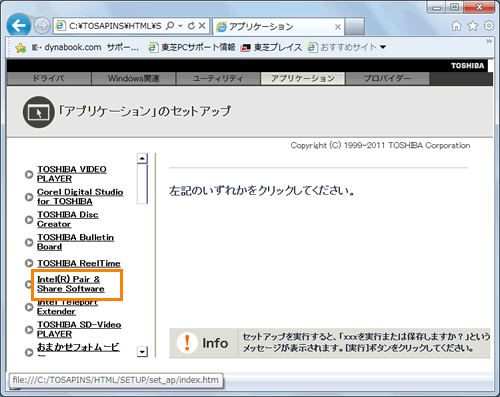Screen dimensions: 500x397
Task: Click the Copyright TOSHIBA Corporation text
Action: [x=380, y=145]
